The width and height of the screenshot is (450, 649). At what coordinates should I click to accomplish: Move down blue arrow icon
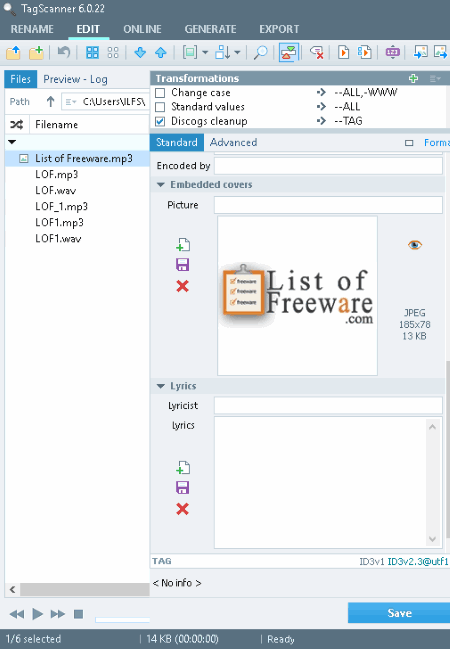140,53
